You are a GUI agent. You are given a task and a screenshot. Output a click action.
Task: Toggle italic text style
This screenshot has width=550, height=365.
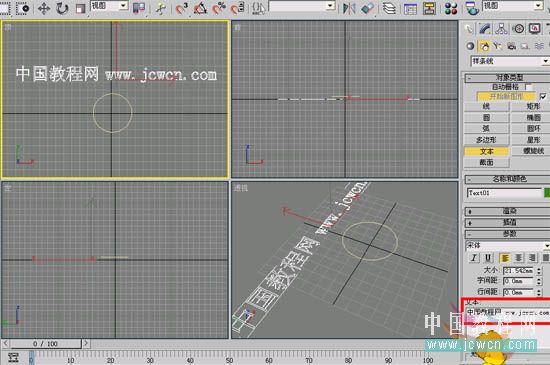point(474,258)
